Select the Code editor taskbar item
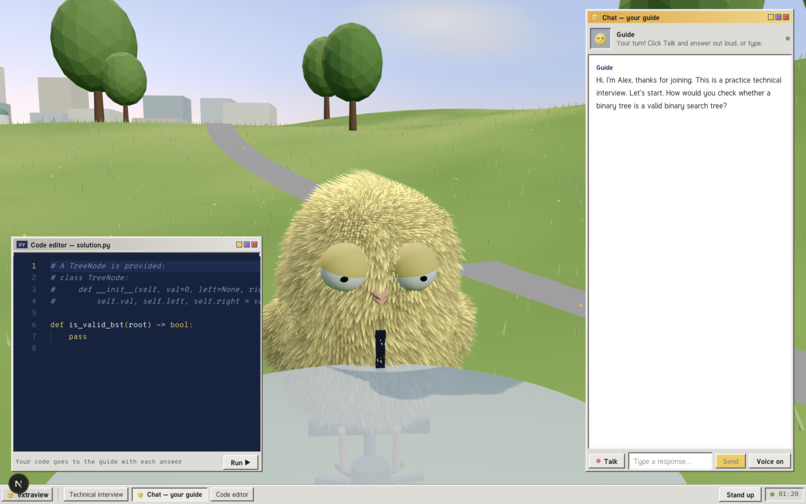Viewport: 806px width, 504px height. tap(232, 495)
